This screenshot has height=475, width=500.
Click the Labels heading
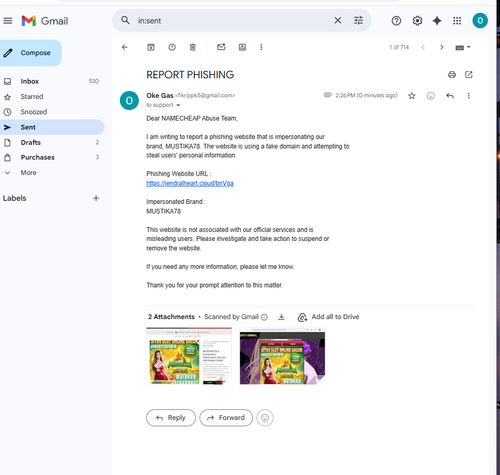[15, 198]
